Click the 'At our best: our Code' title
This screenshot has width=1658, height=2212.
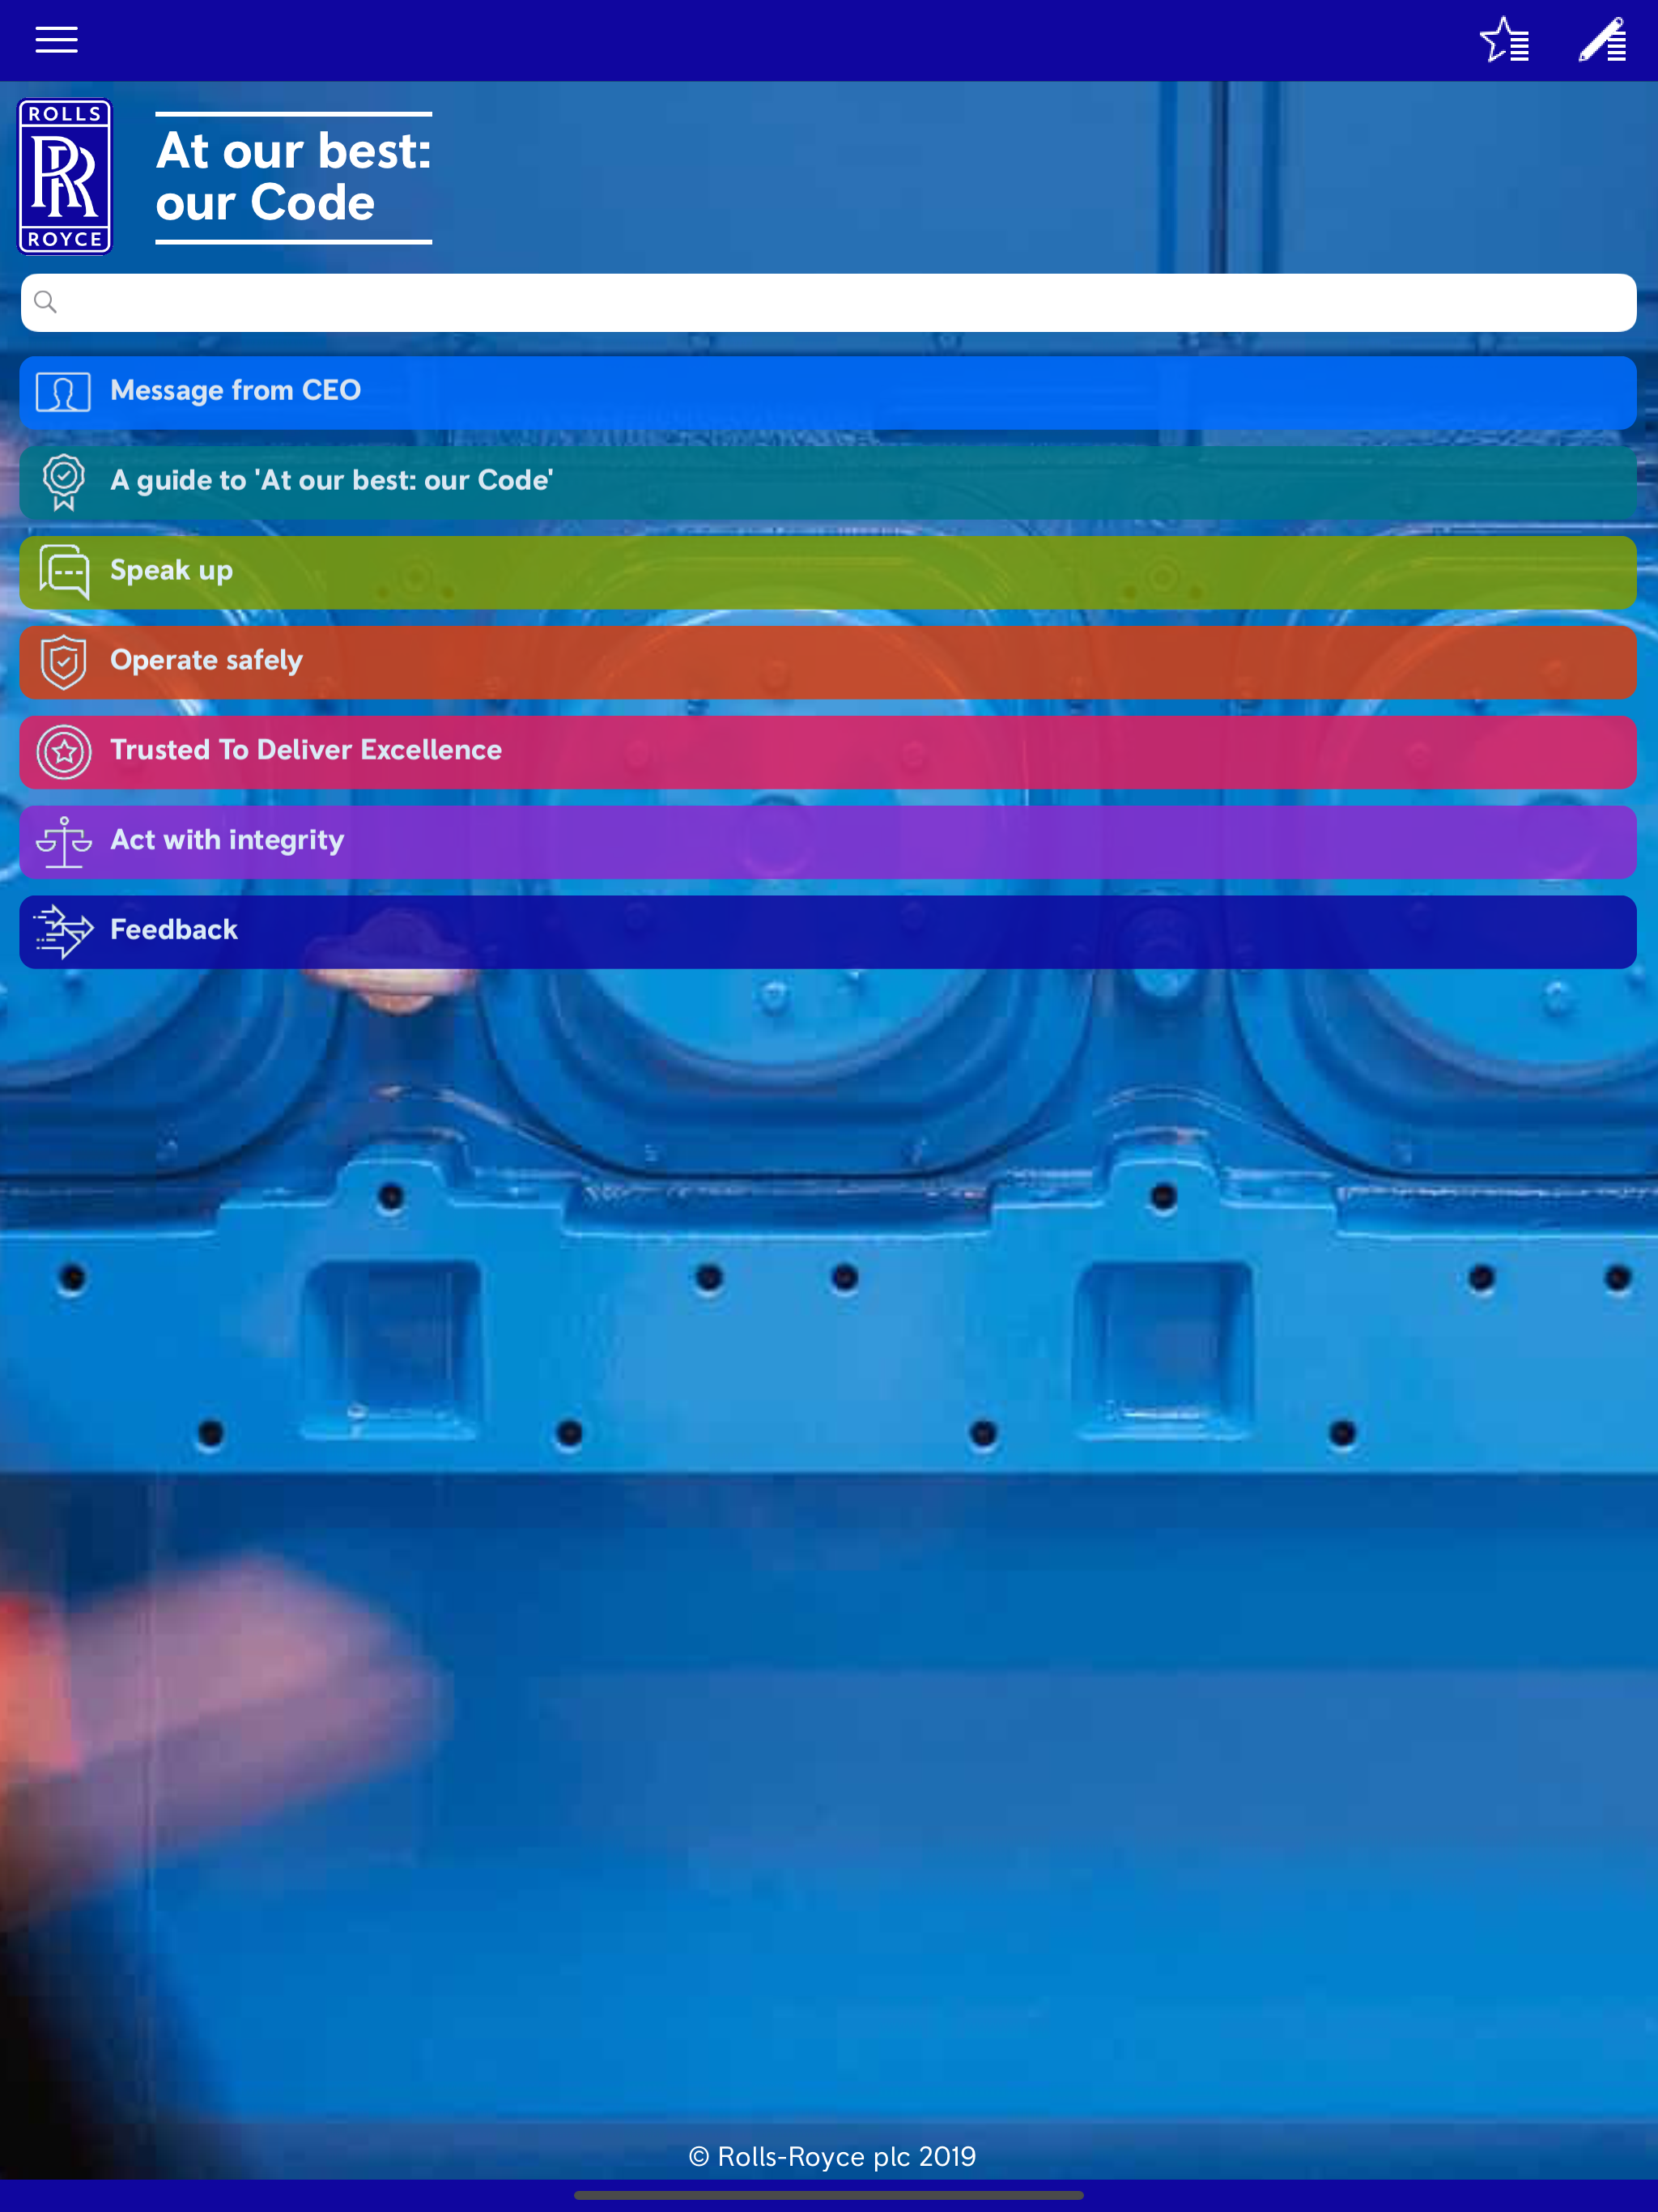tap(293, 177)
